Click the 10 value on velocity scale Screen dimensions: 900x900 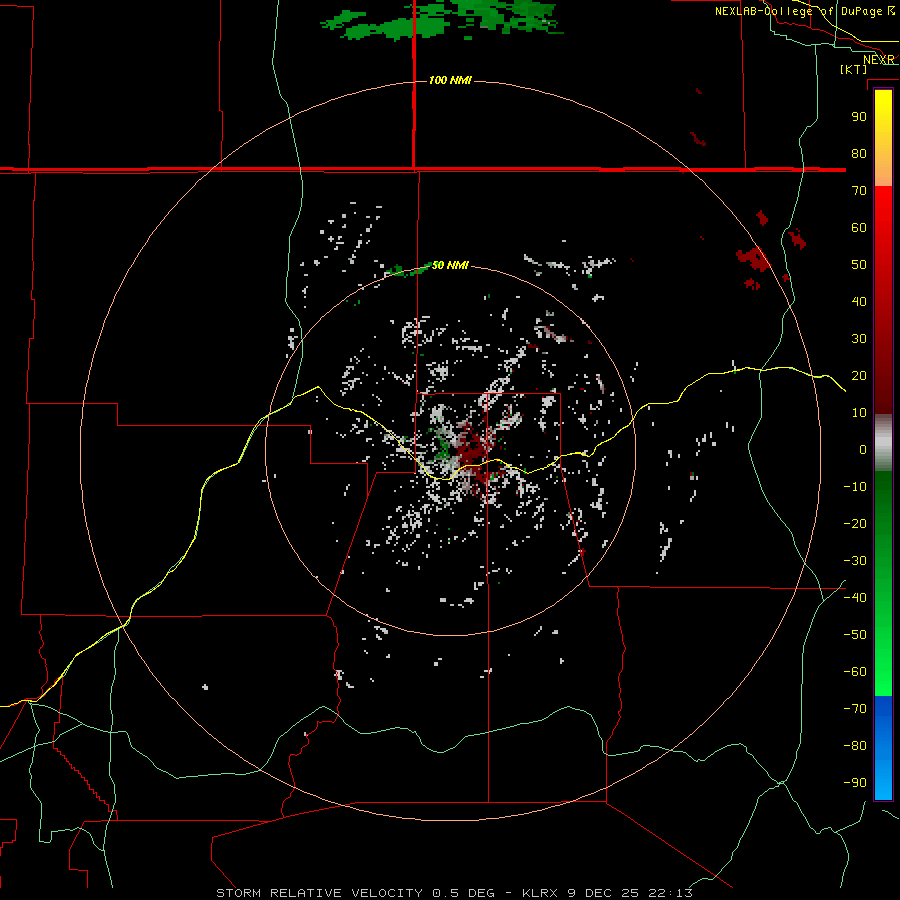(859, 413)
